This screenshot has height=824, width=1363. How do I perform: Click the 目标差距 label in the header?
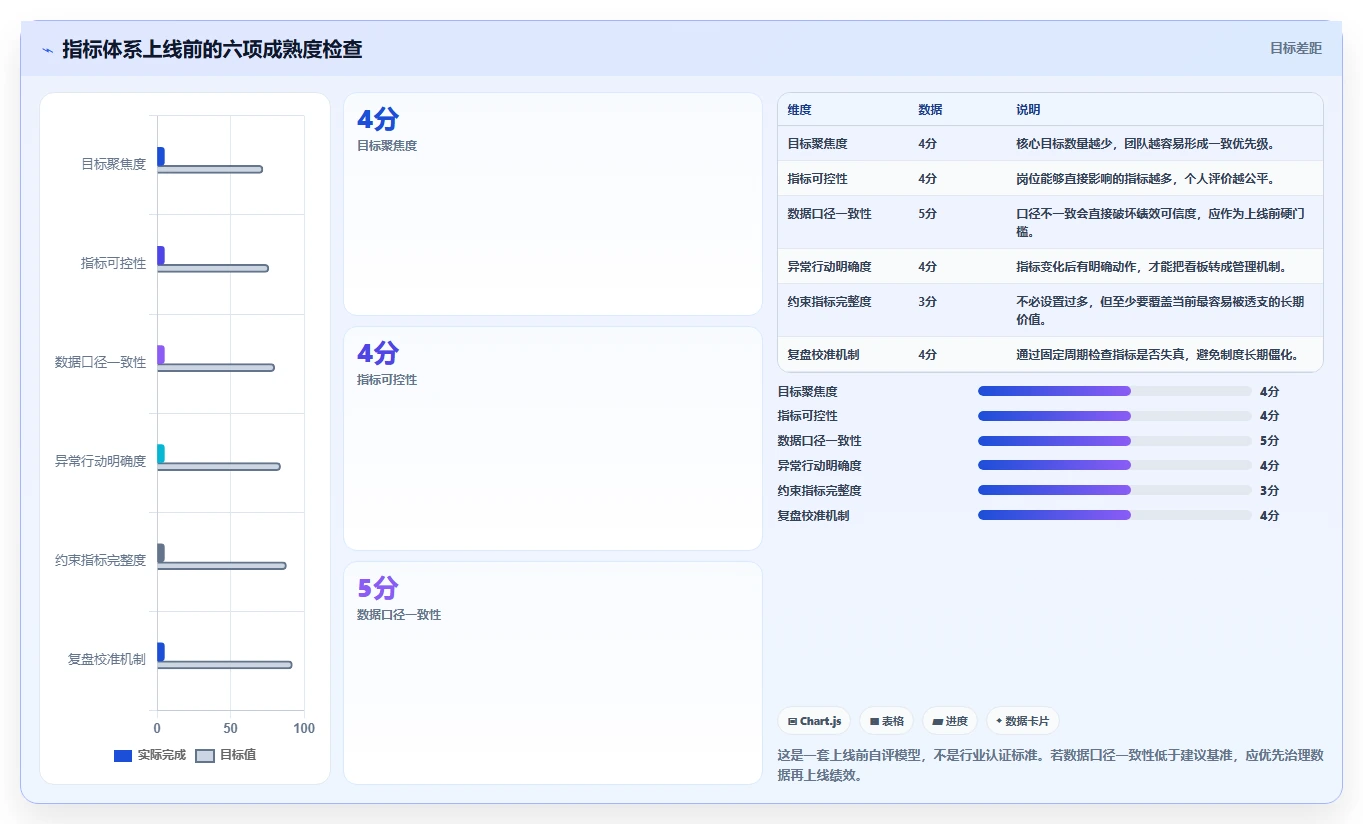click(x=1295, y=48)
